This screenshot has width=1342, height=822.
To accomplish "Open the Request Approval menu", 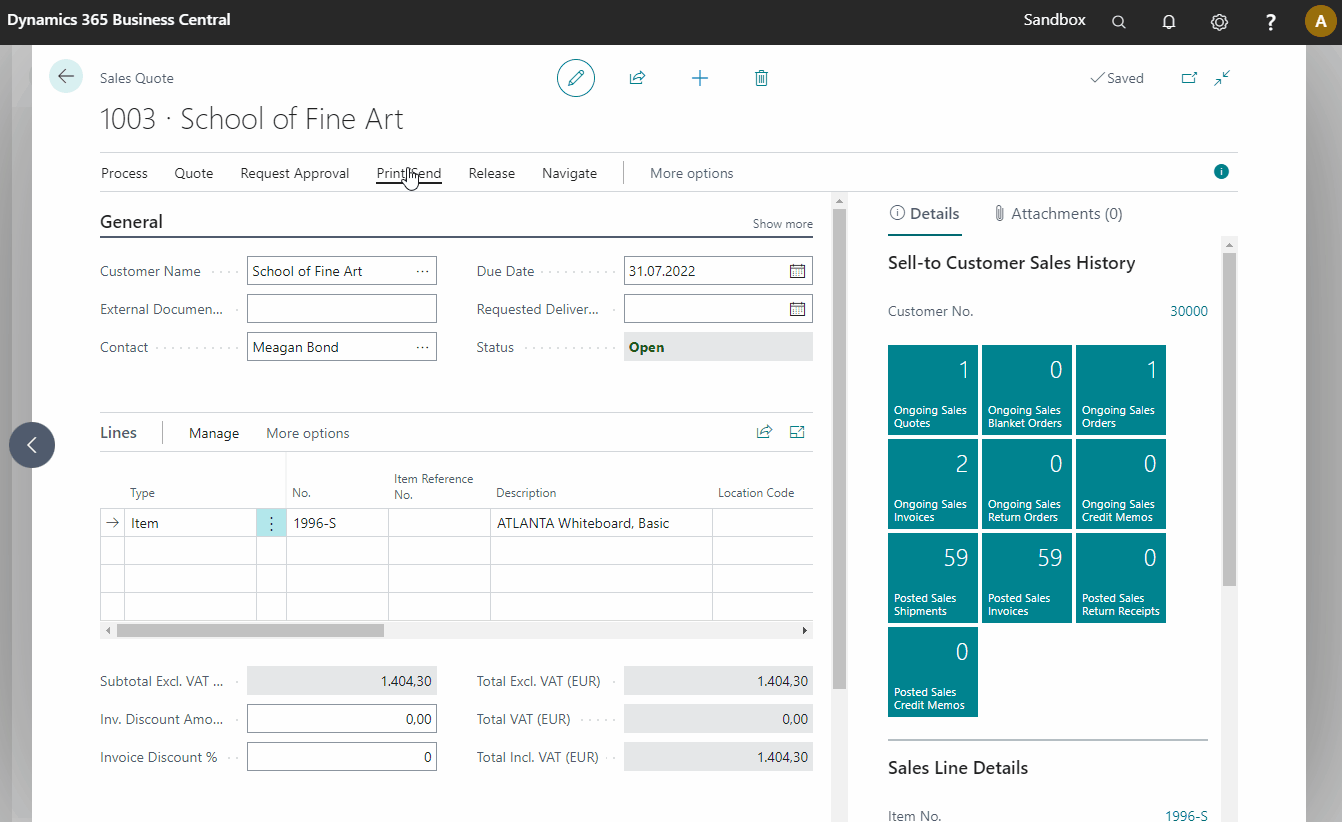I will [x=295, y=173].
